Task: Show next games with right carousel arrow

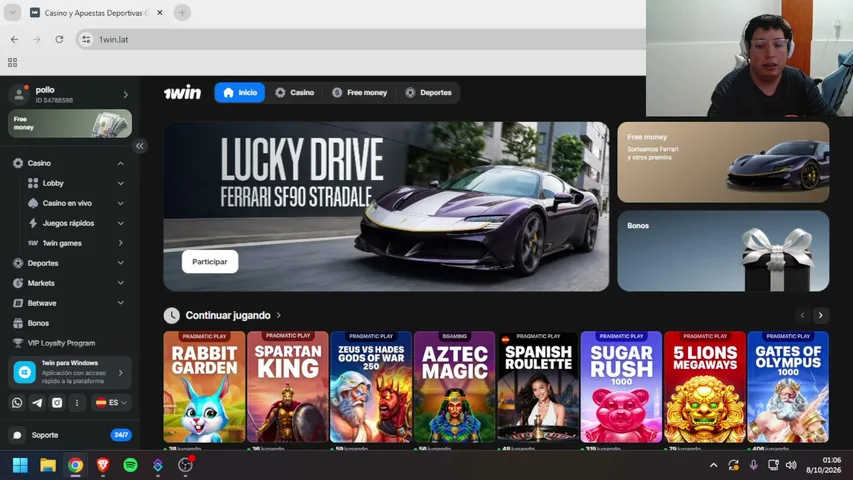Action: click(820, 315)
